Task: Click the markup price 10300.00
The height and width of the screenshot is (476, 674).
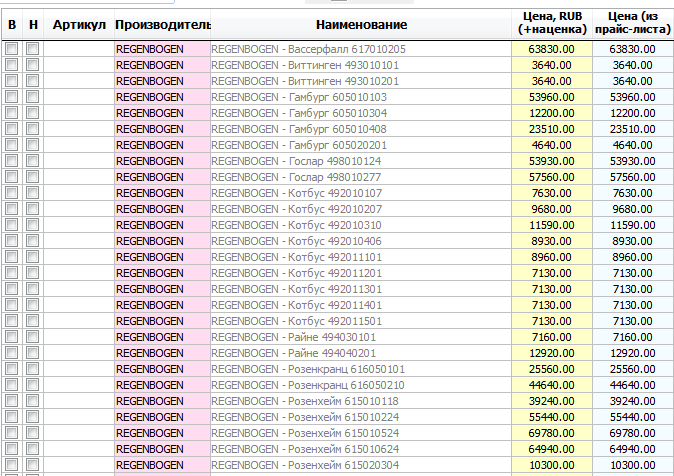Action: click(551, 465)
